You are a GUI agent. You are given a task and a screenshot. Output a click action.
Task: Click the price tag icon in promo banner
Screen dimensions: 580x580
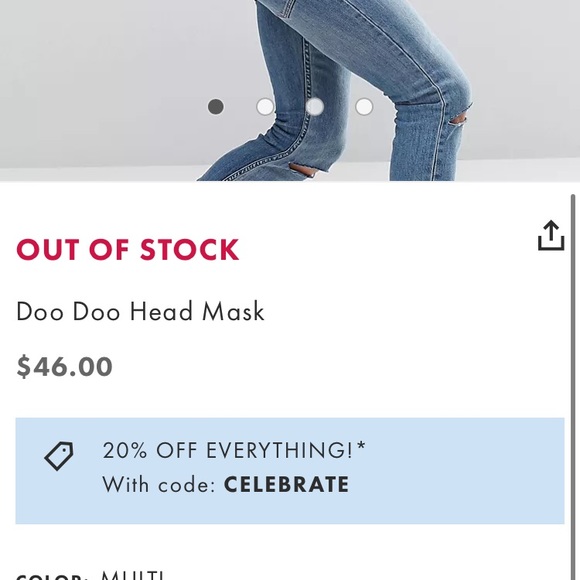pyautogui.click(x=59, y=456)
